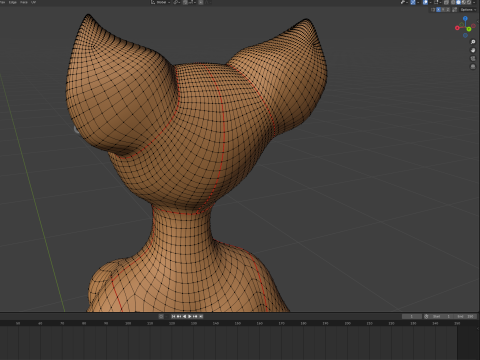Toggle X-ray view
Viewport: 480px width, 360px height.
pos(446,2)
